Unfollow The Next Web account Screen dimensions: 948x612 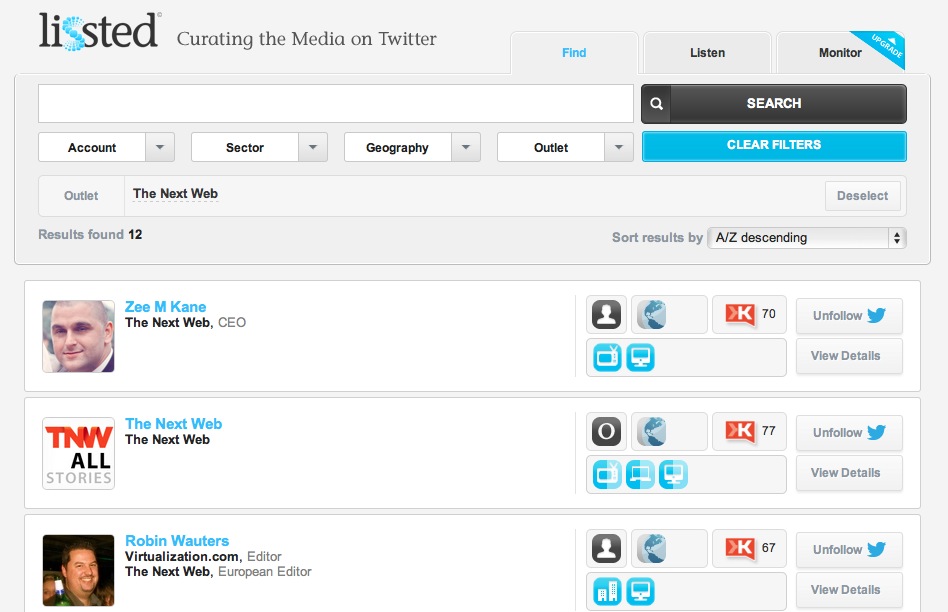pyautogui.click(x=849, y=433)
